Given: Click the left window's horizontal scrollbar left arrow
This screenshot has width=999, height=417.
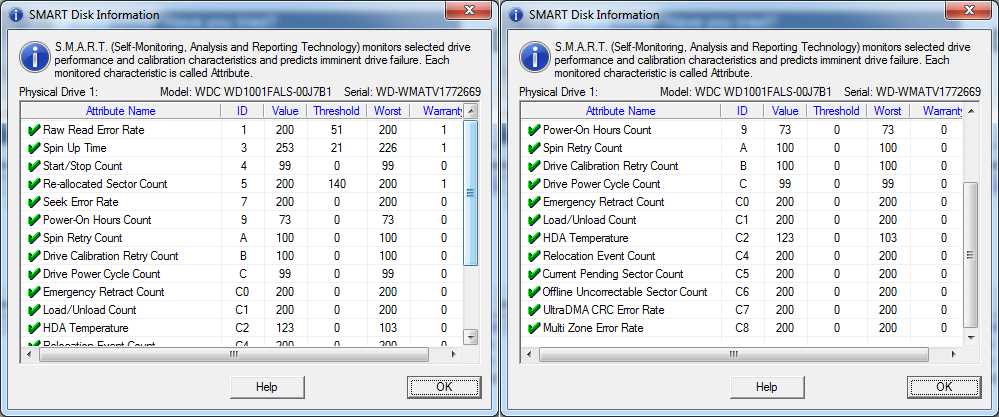Looking at the screenshot, I should [x=29, y=354].
